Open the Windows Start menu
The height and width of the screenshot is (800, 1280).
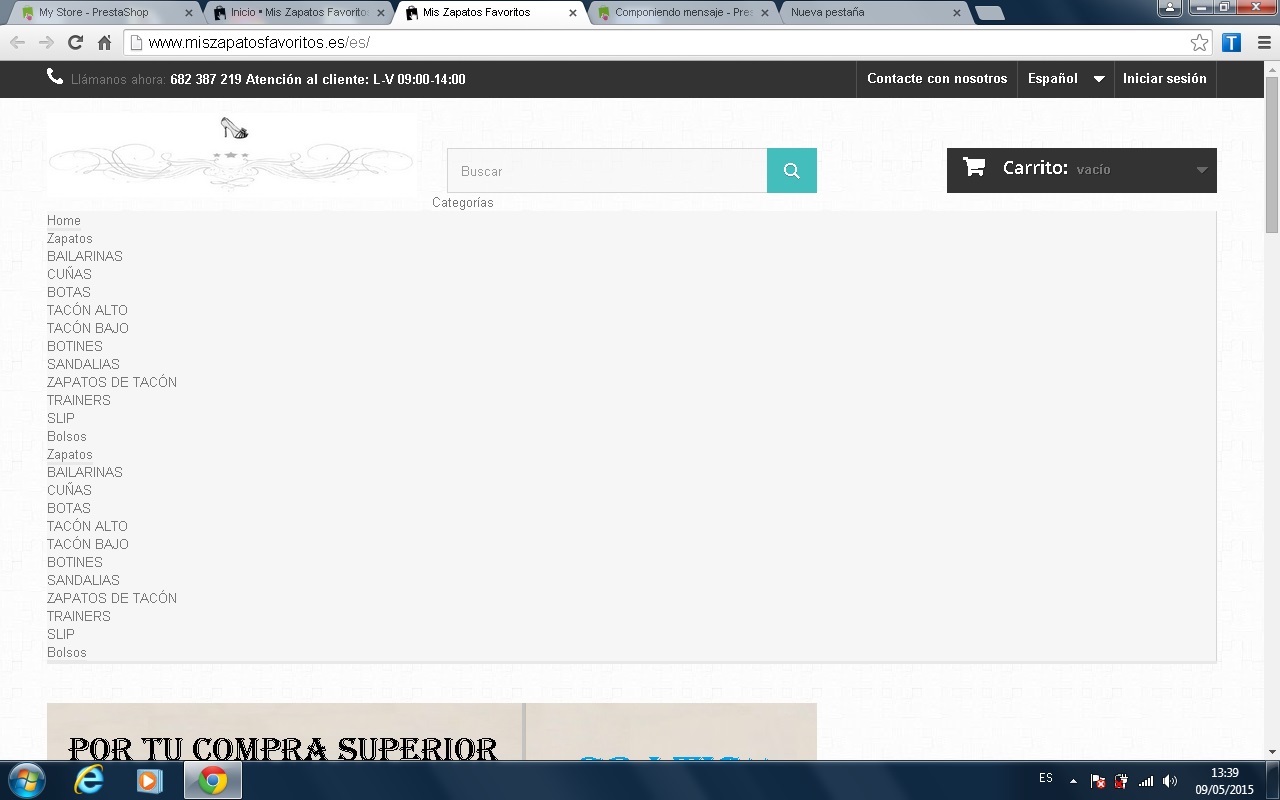(x=26, y=780)
